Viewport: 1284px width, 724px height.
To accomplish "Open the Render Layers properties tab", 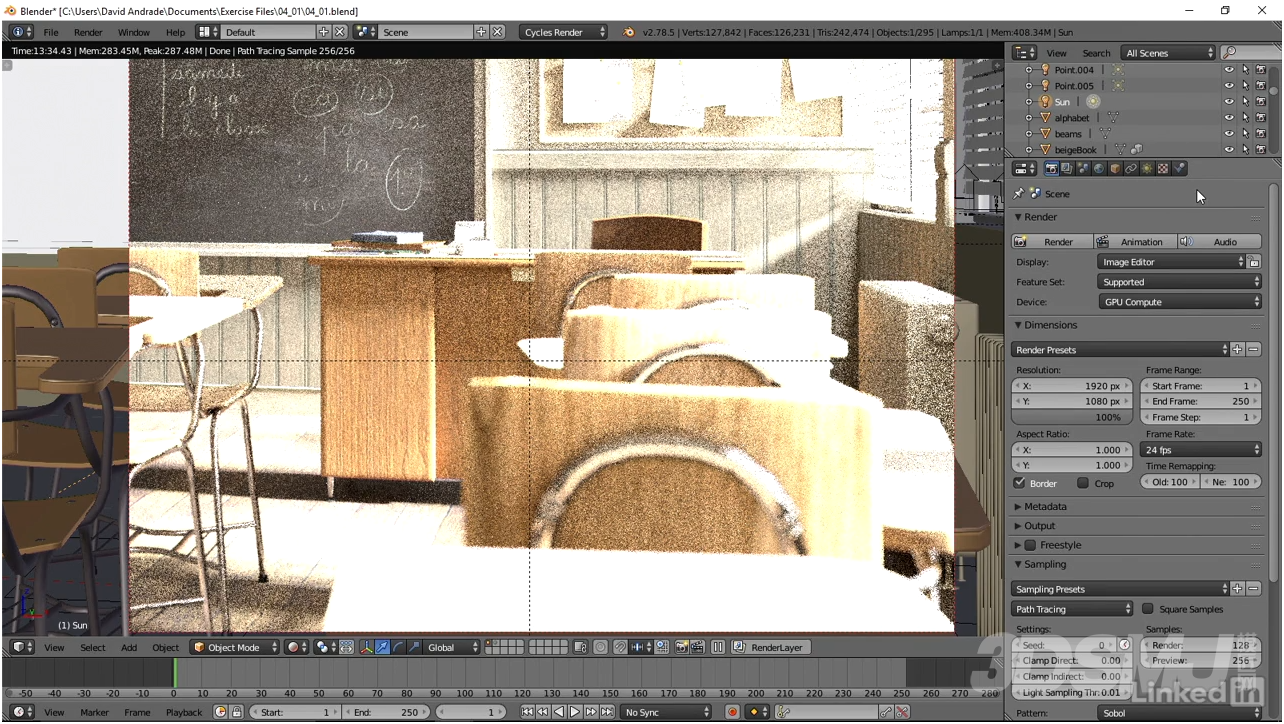I will (1067, 168).
